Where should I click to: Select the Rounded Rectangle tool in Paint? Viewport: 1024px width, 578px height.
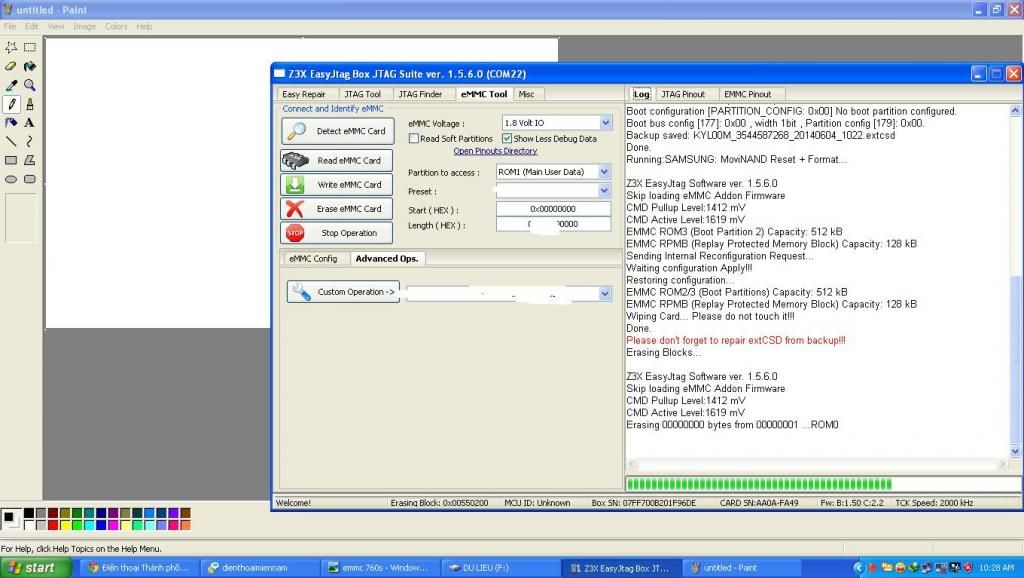pos(30,179)
